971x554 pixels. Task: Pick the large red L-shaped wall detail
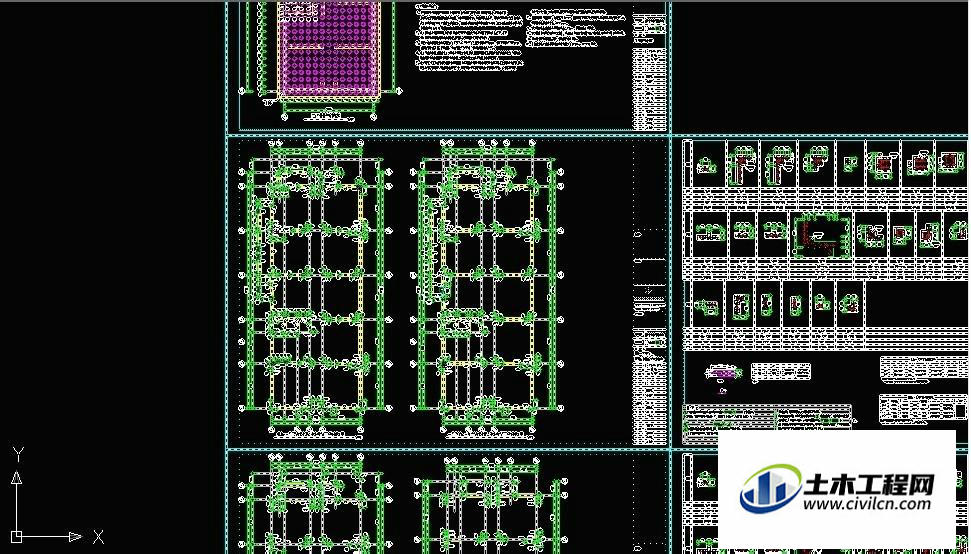click(x=820, y=235)
